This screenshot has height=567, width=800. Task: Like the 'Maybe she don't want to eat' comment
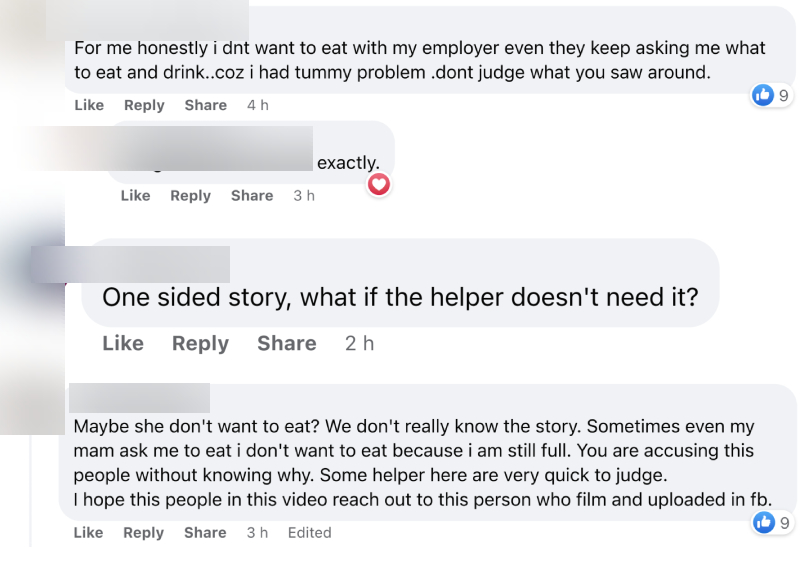click(88, 532)
